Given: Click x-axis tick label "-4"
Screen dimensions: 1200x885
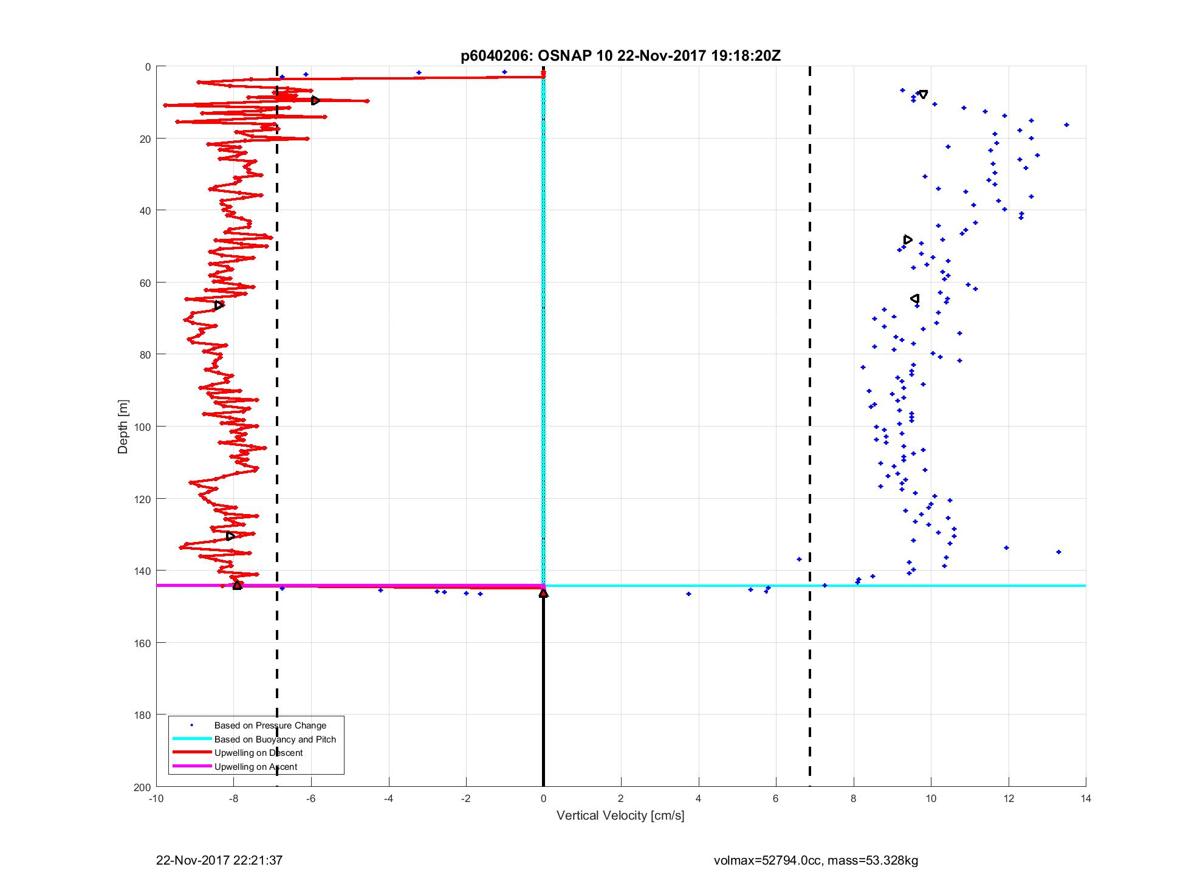Looking at the screenshot, I should point(389,799).
